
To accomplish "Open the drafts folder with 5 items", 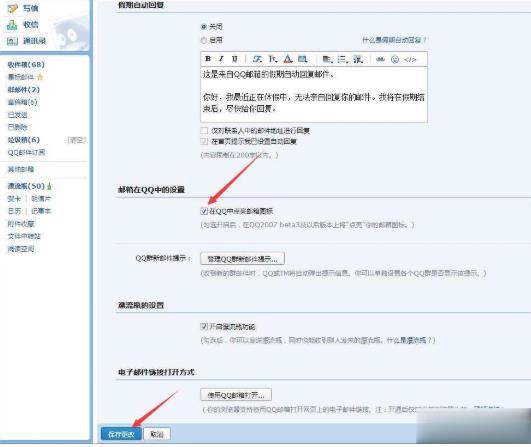I will (22, 102).
